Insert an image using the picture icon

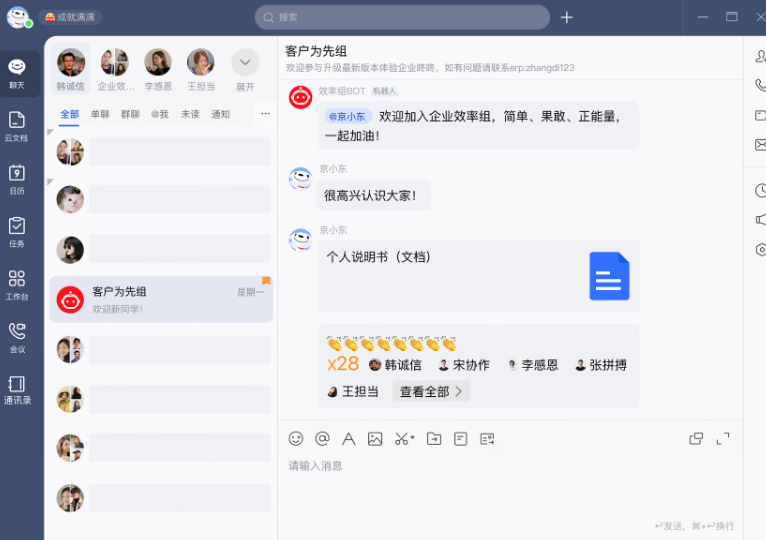click(x=375, y=438)
